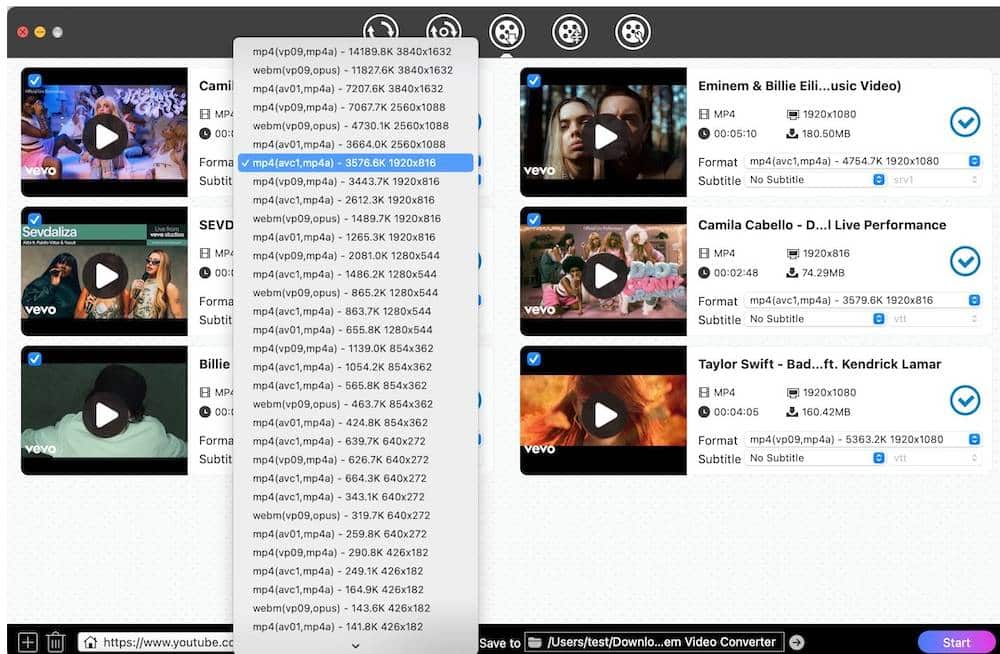Image resolution: width=1000 pixels, height=654 pixels.
Task: Click the blue check circle on Eminem video
Action: (965, 123)
